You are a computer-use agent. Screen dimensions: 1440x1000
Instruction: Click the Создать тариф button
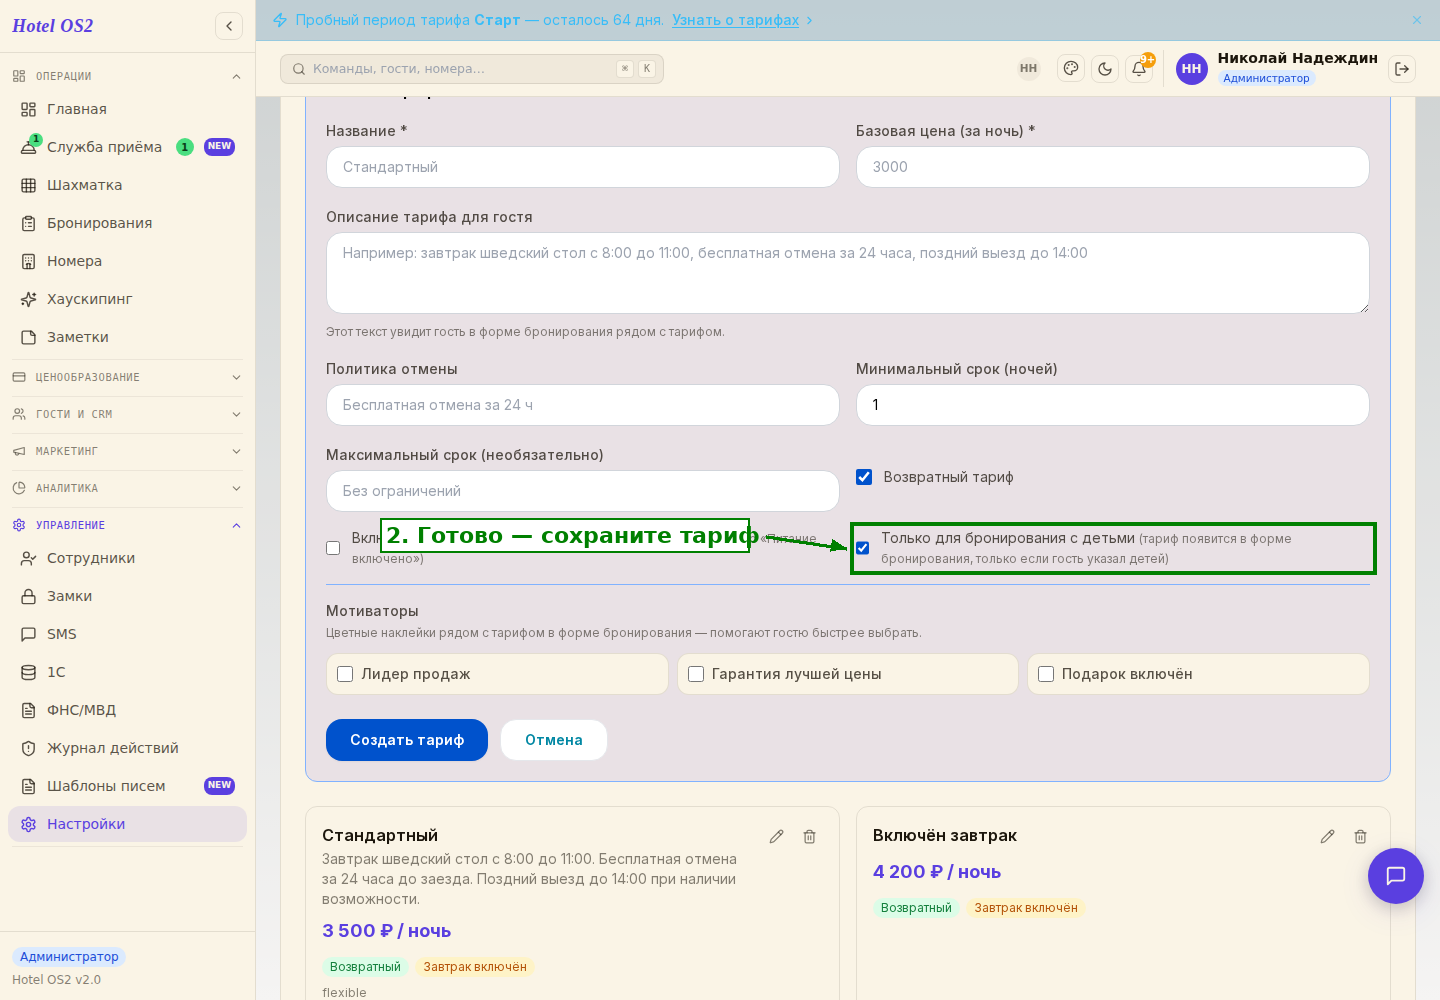coord(407,740)
